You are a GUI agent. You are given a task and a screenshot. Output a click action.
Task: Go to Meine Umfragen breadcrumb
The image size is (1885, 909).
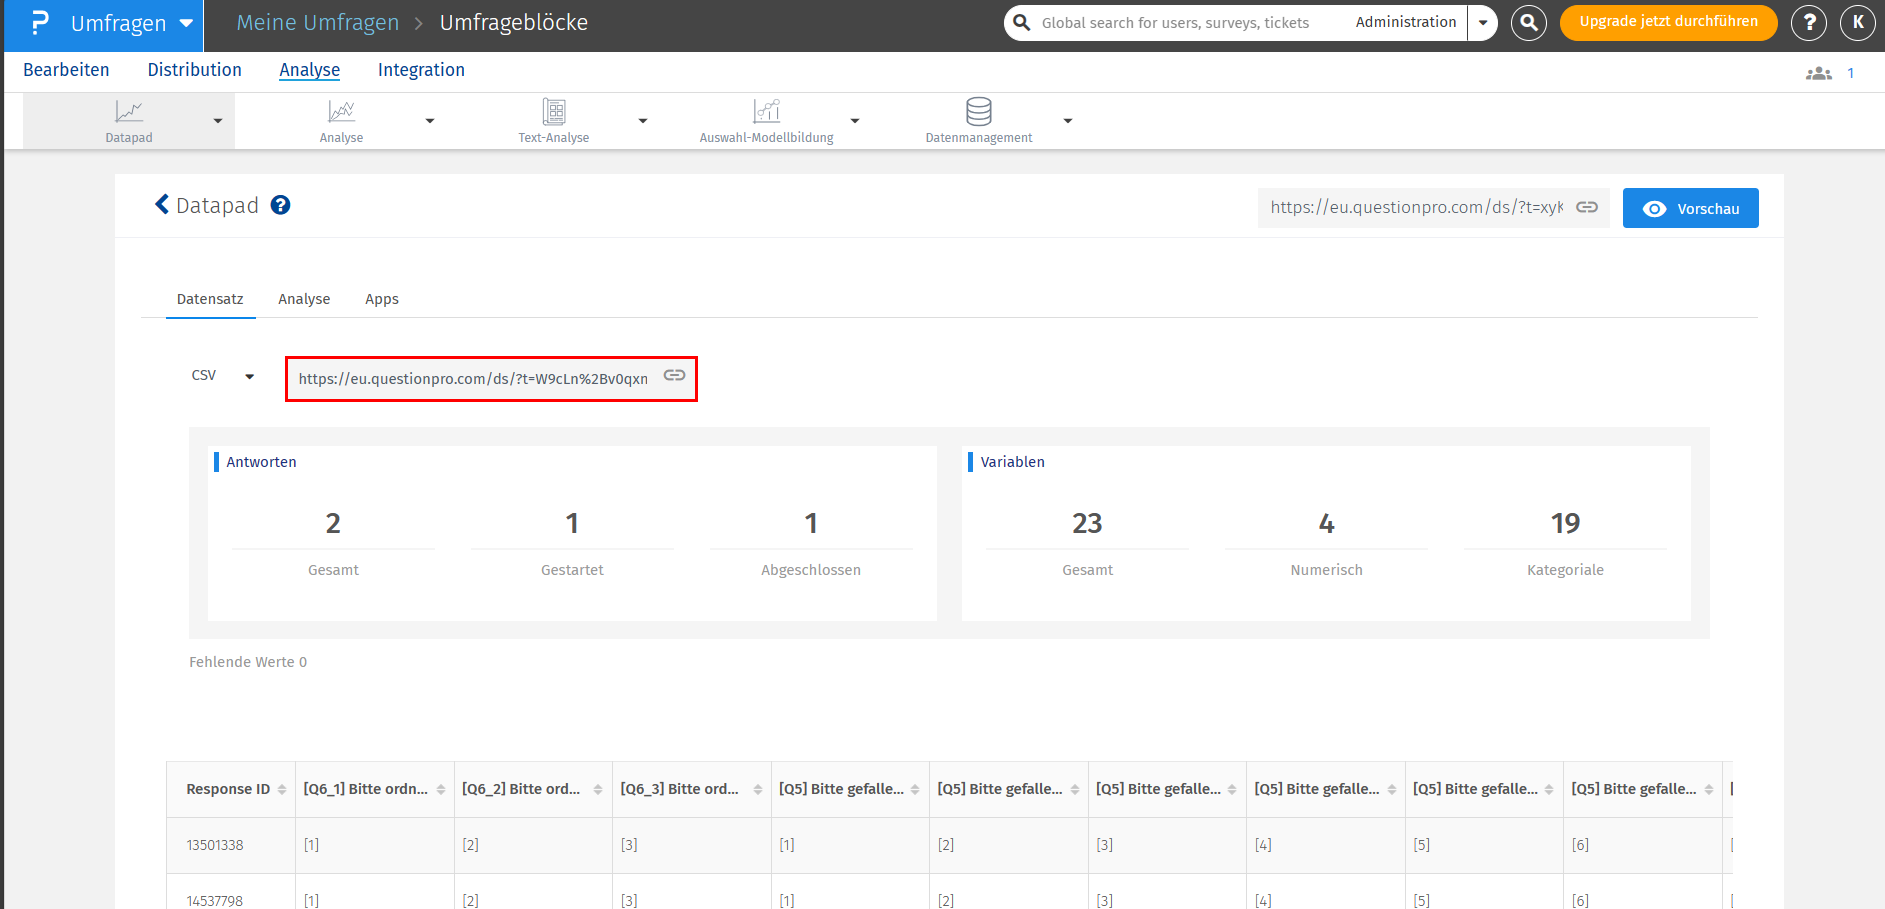[317, 23]
